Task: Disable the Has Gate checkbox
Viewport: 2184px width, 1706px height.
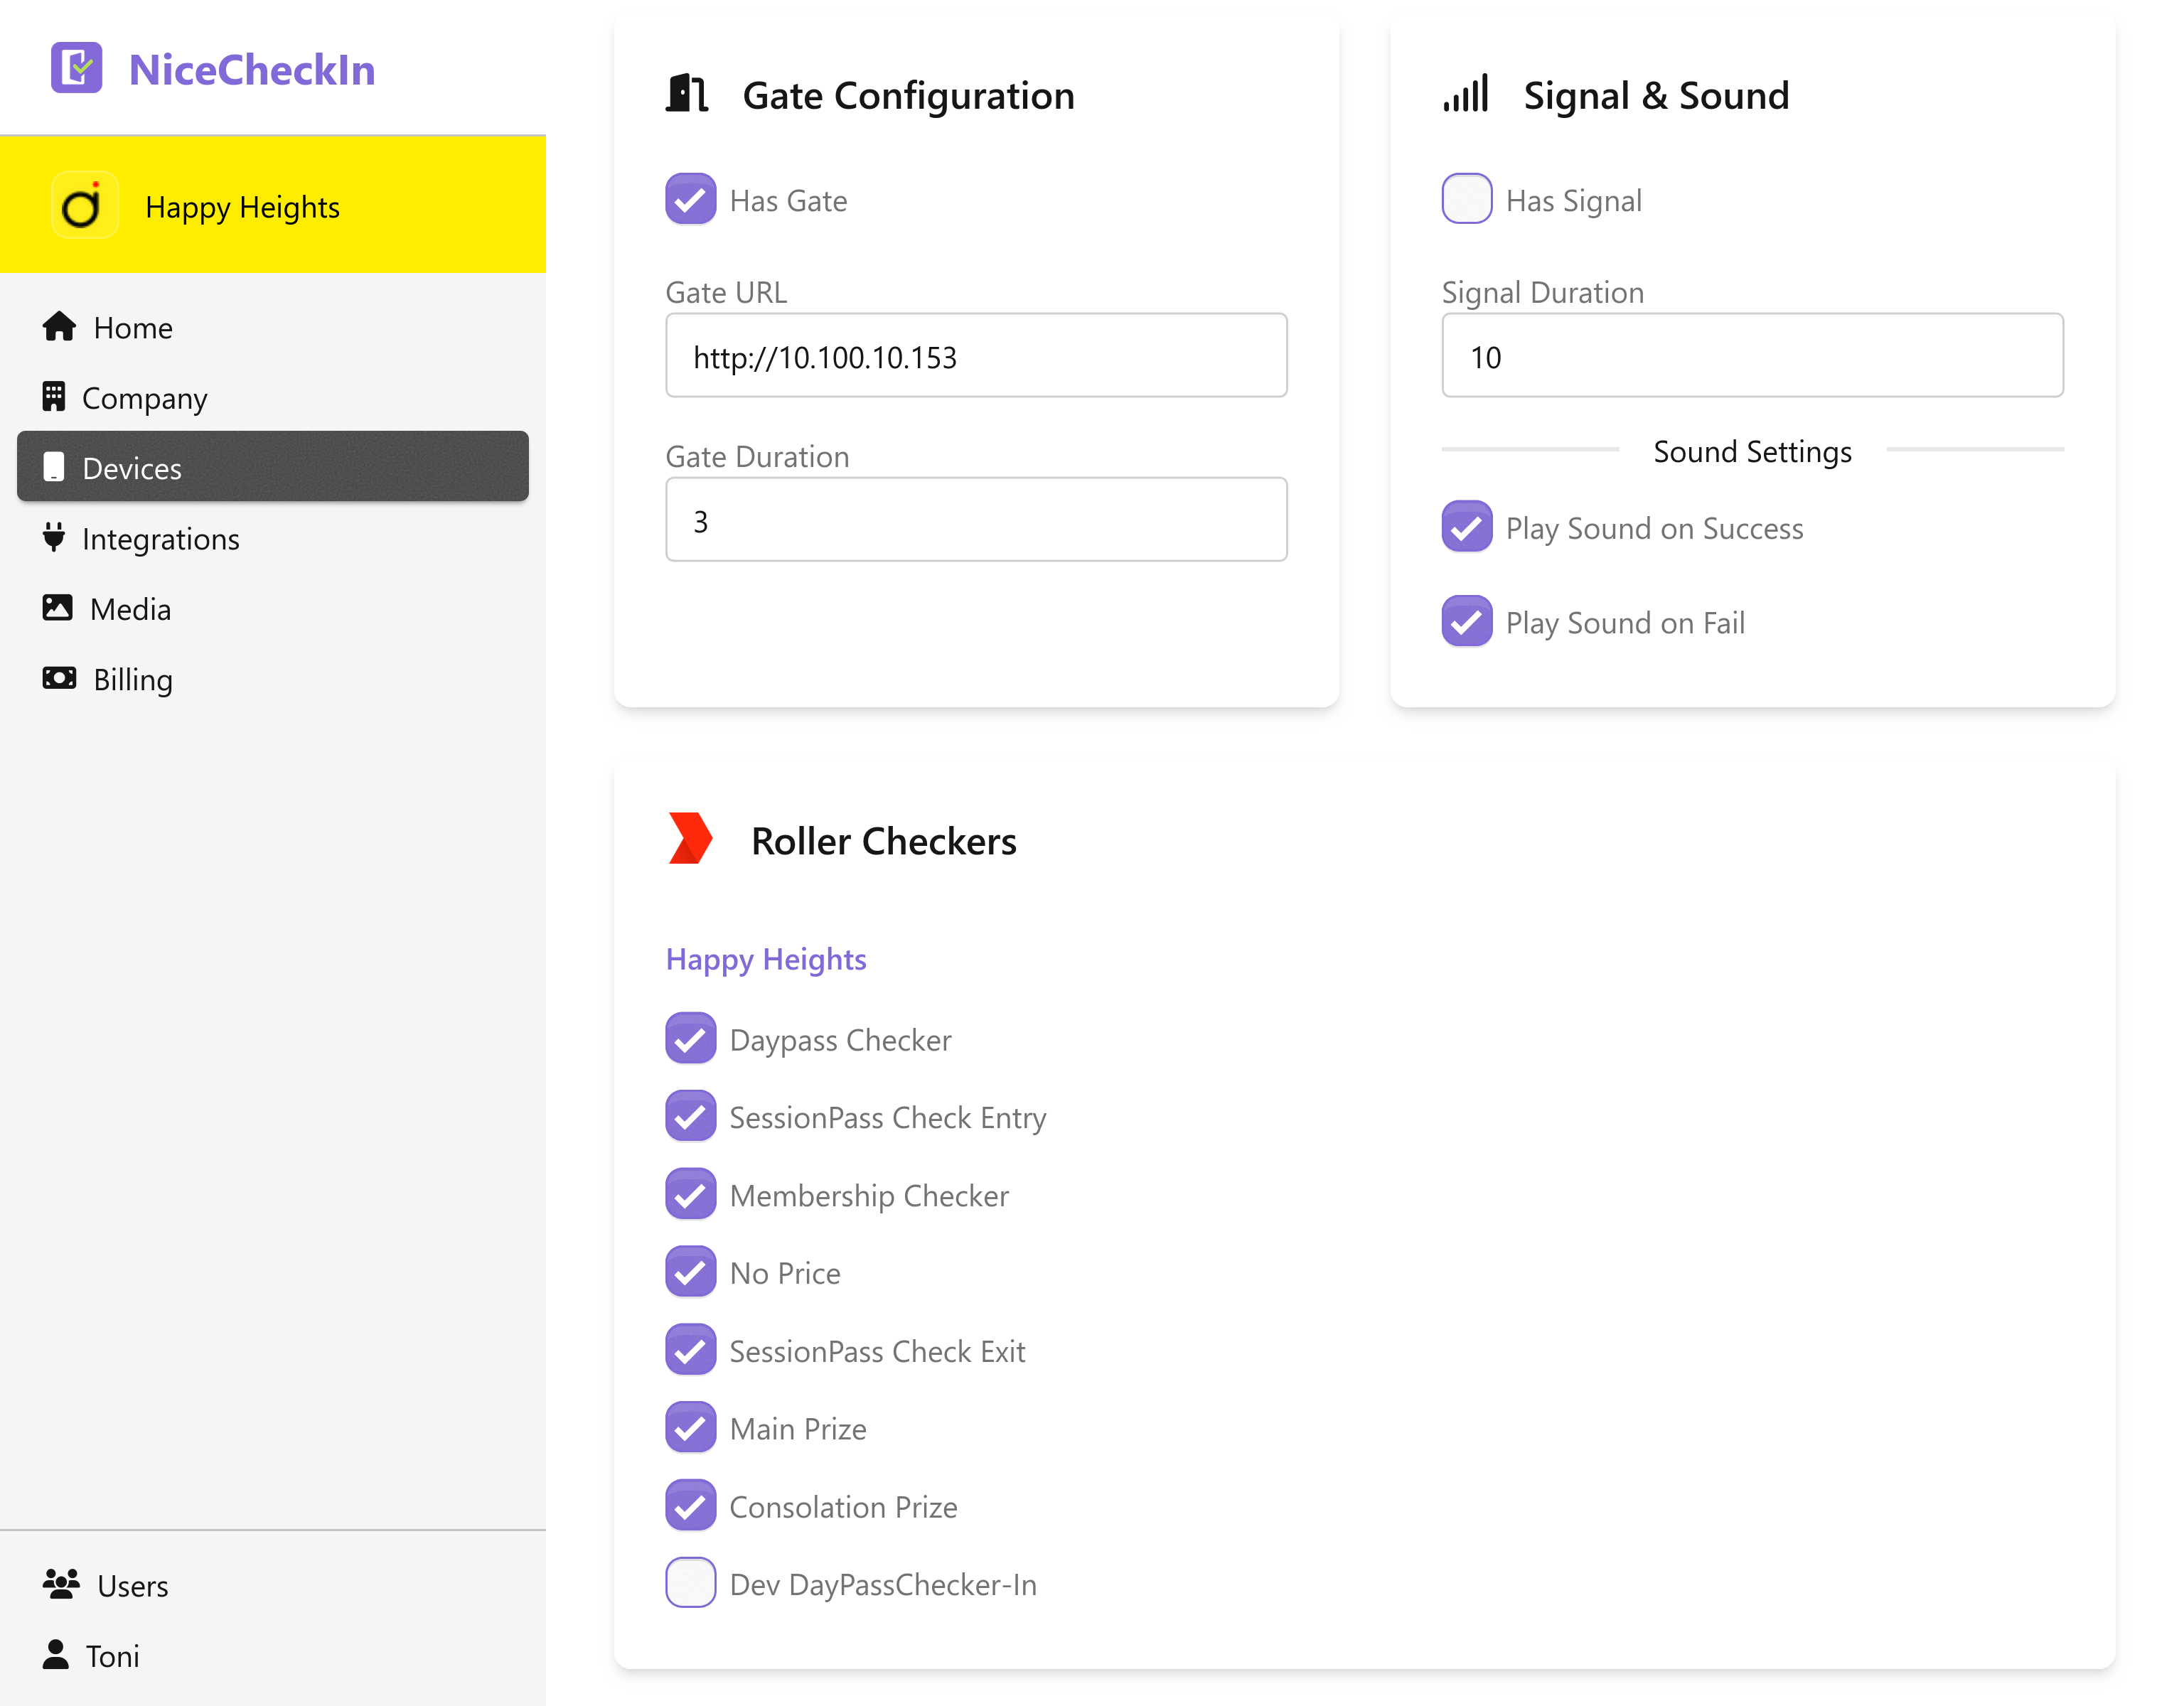Action: point(690,199)
